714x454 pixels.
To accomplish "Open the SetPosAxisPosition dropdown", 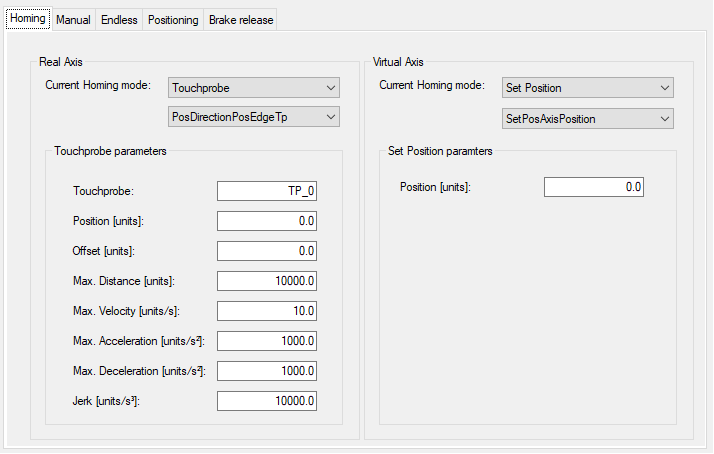I will coord(587,118).
